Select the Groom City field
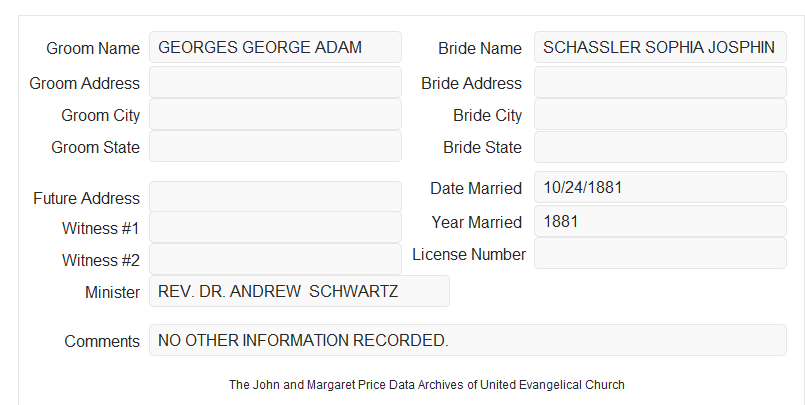This screenshot has width=805, height=405. [275, 114]
